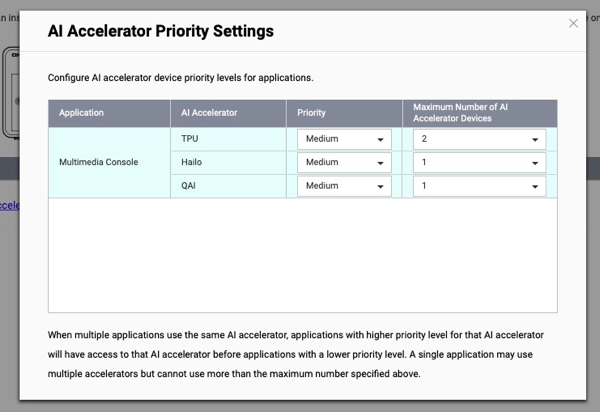
Task: Select the TPU accelerator row label
Action: [x=190, y=139]
